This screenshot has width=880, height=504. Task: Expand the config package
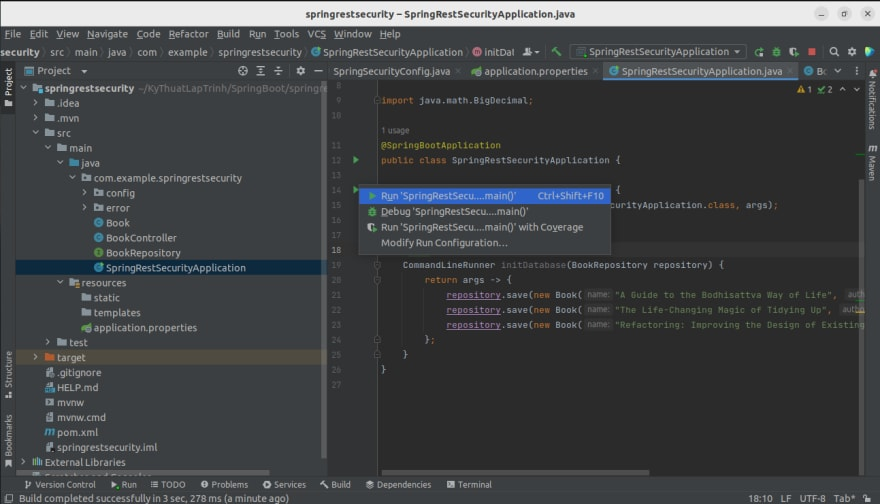pyautogui.click(x=85, y=193)
